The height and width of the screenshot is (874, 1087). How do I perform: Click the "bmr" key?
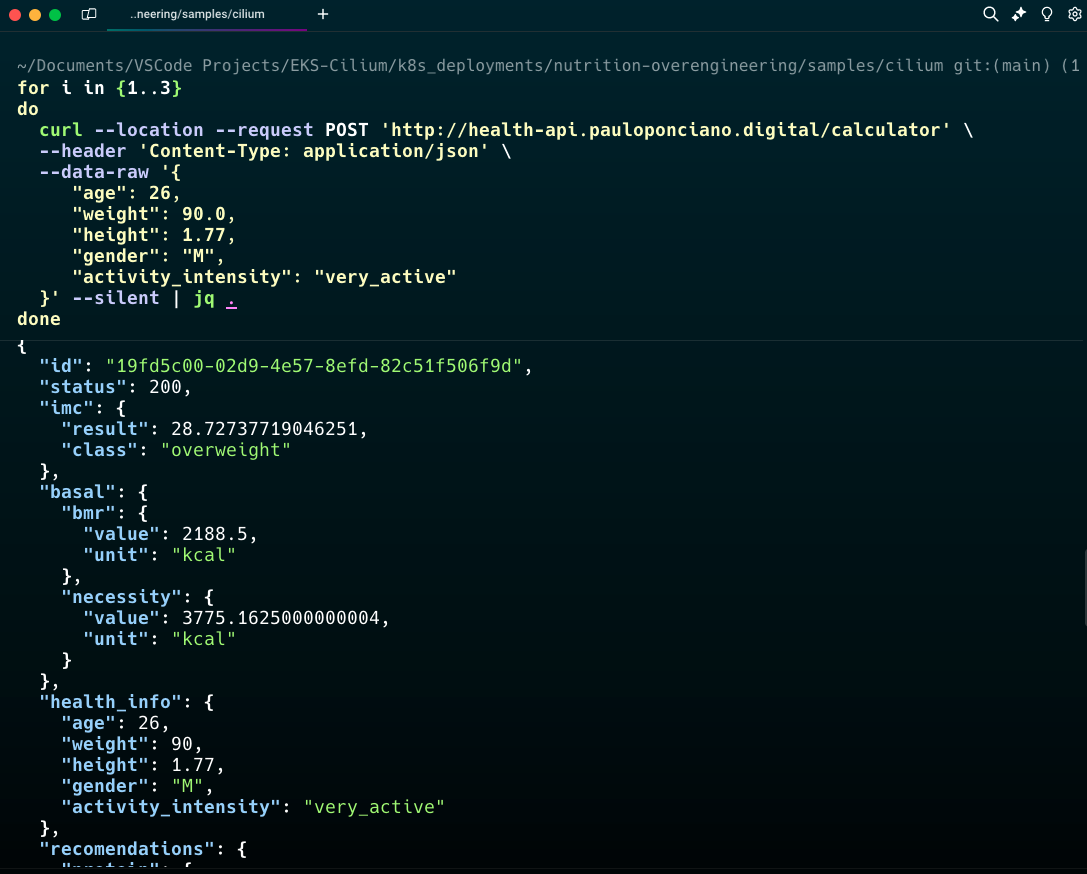(88, 513)
